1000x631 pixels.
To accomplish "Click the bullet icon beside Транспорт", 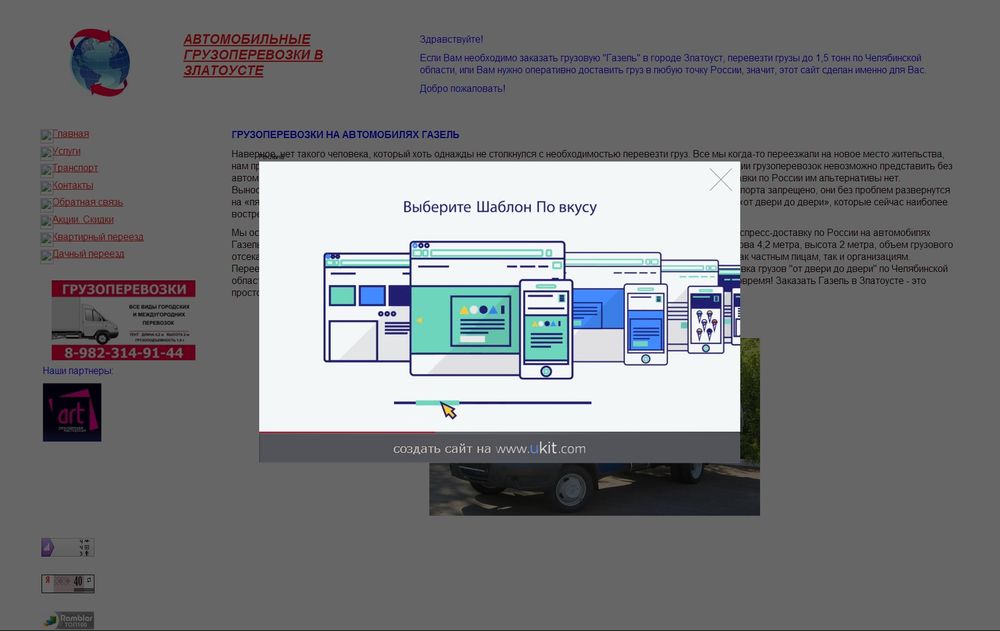I will click(x=47, y=170).
